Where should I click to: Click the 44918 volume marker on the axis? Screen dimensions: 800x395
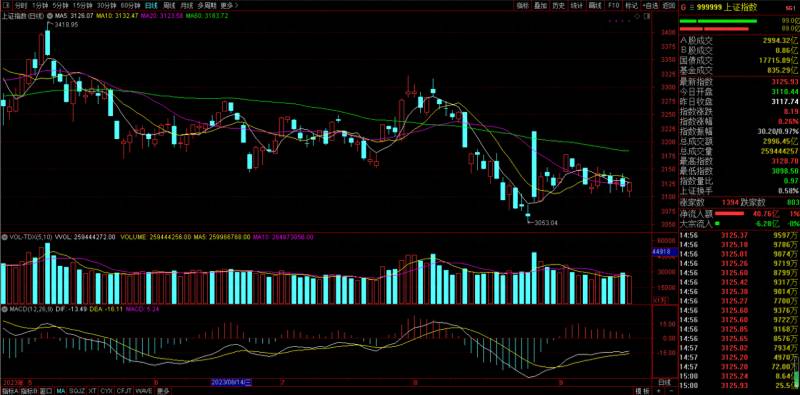664,252
